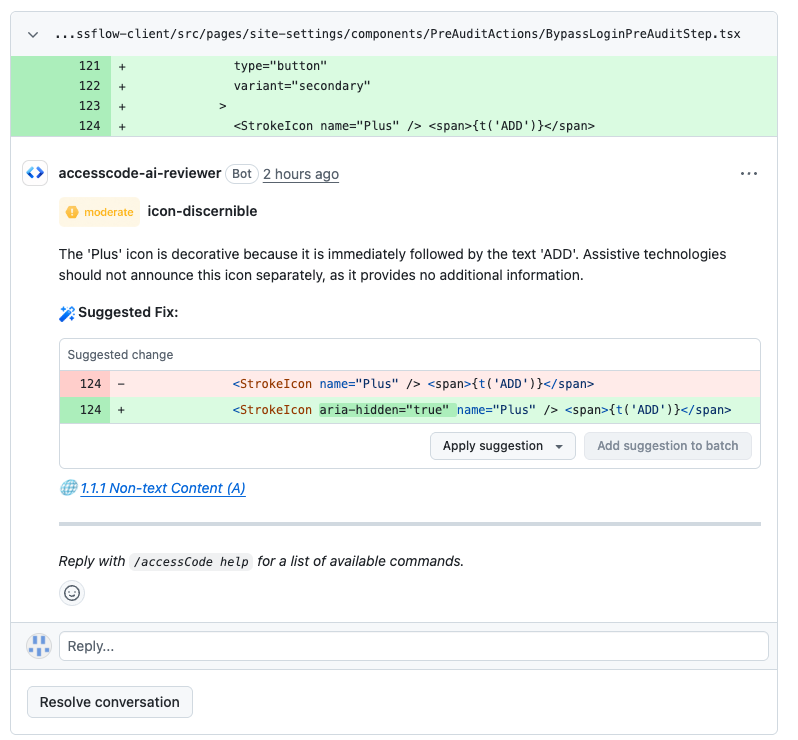Image resolution: width=798 pixels, height=740 pixels.
Task: Click the magic wand Suggested Fix icon
Action: (67, 314)
